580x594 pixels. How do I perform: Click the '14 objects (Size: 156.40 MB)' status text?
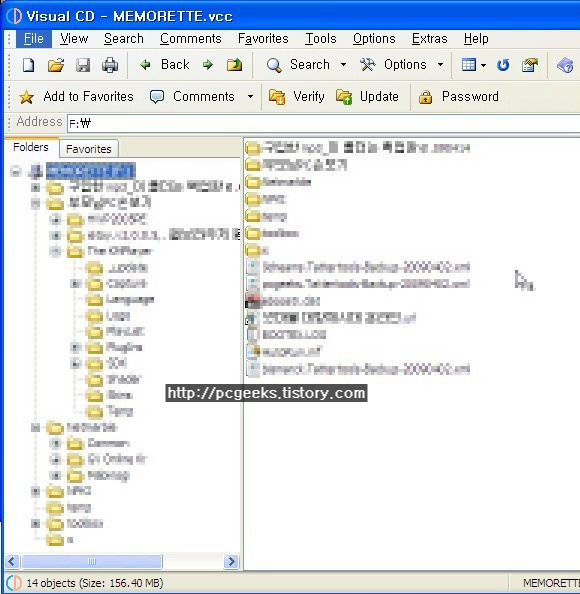click(95, 583)
